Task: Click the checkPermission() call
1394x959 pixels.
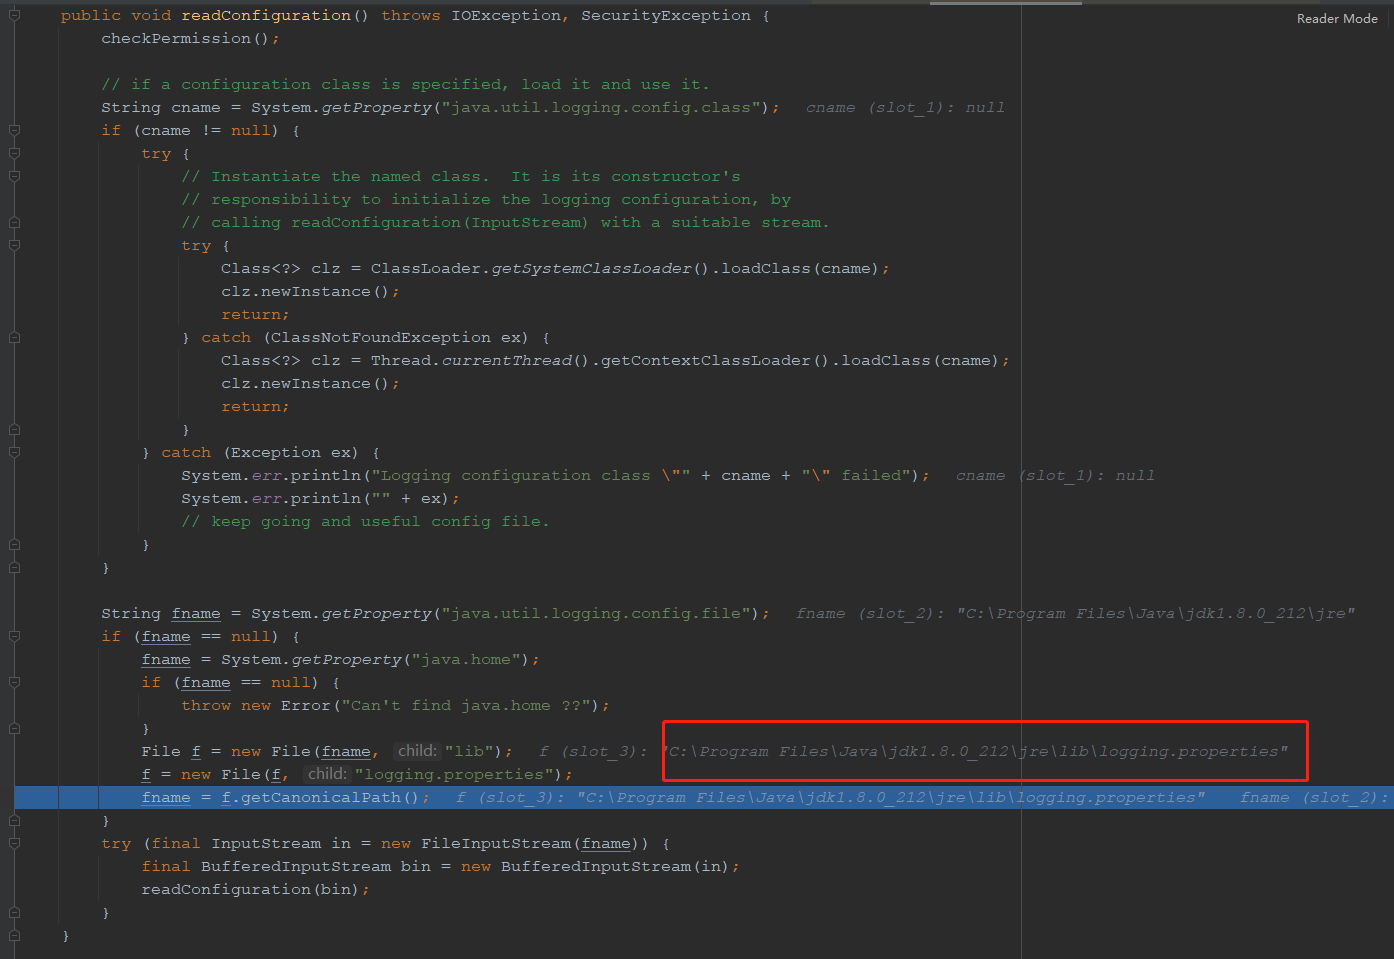Action: 191,38
